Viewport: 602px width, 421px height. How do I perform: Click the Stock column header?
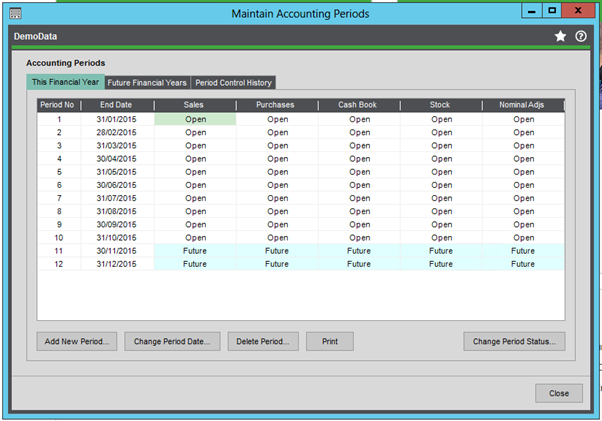(440, 105)
